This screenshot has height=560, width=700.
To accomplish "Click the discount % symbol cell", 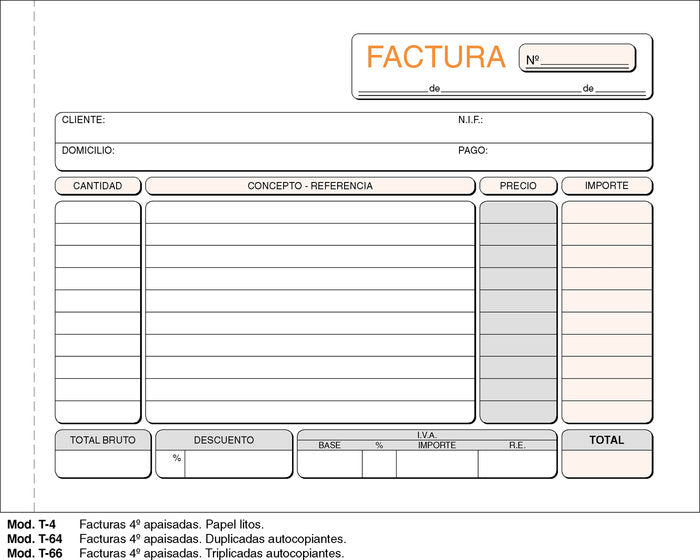I will [x=171, y=464].
